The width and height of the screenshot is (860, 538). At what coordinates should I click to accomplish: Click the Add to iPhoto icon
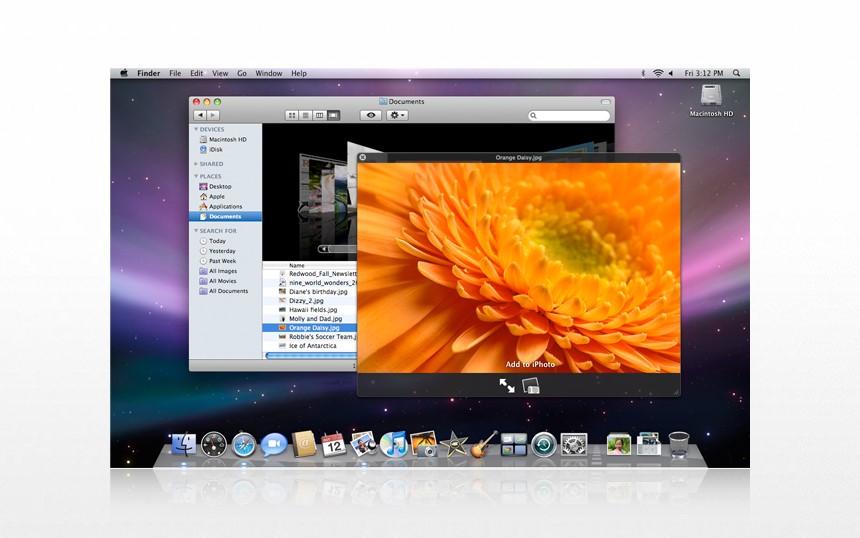click(x=530, y=386)
